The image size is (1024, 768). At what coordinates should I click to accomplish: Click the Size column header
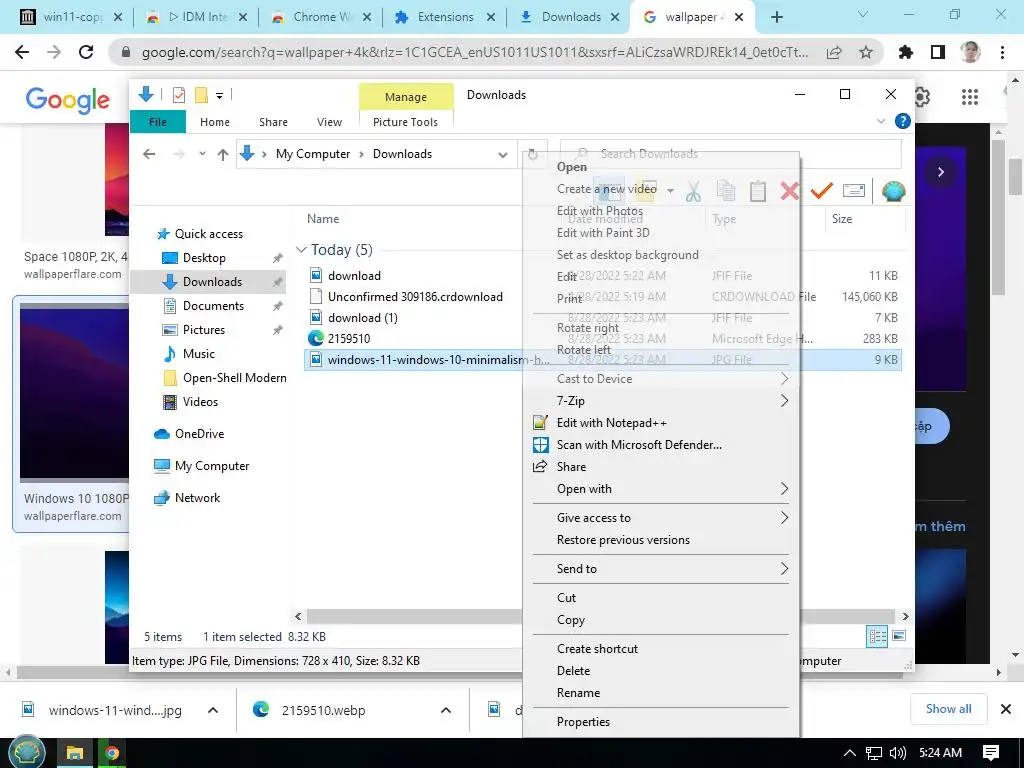(x=842, y=219)
